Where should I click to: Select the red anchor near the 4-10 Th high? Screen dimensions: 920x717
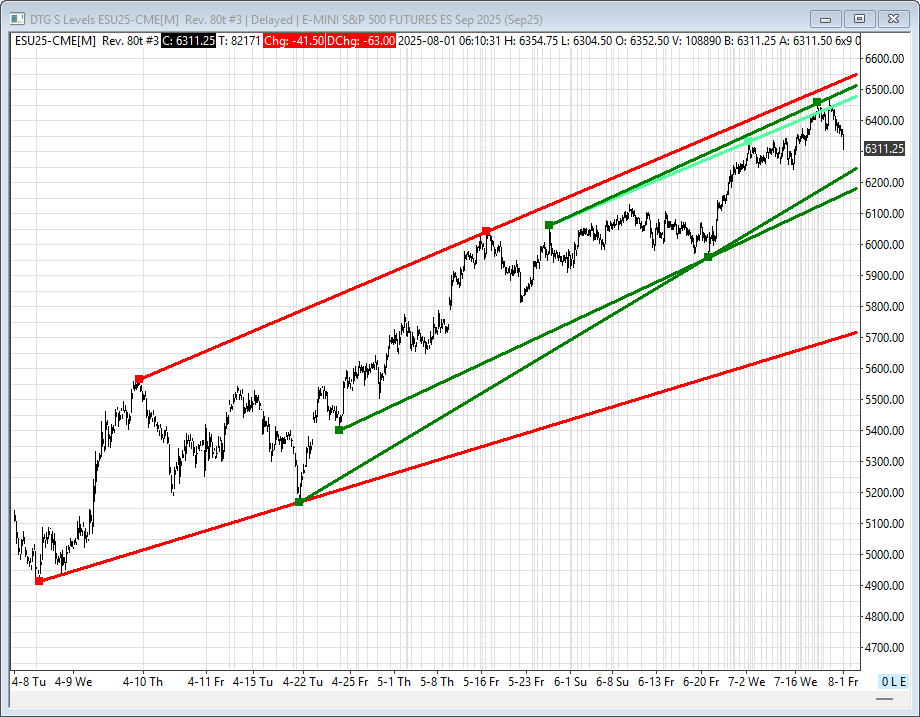pyautogui.click(x=139, y=379)
